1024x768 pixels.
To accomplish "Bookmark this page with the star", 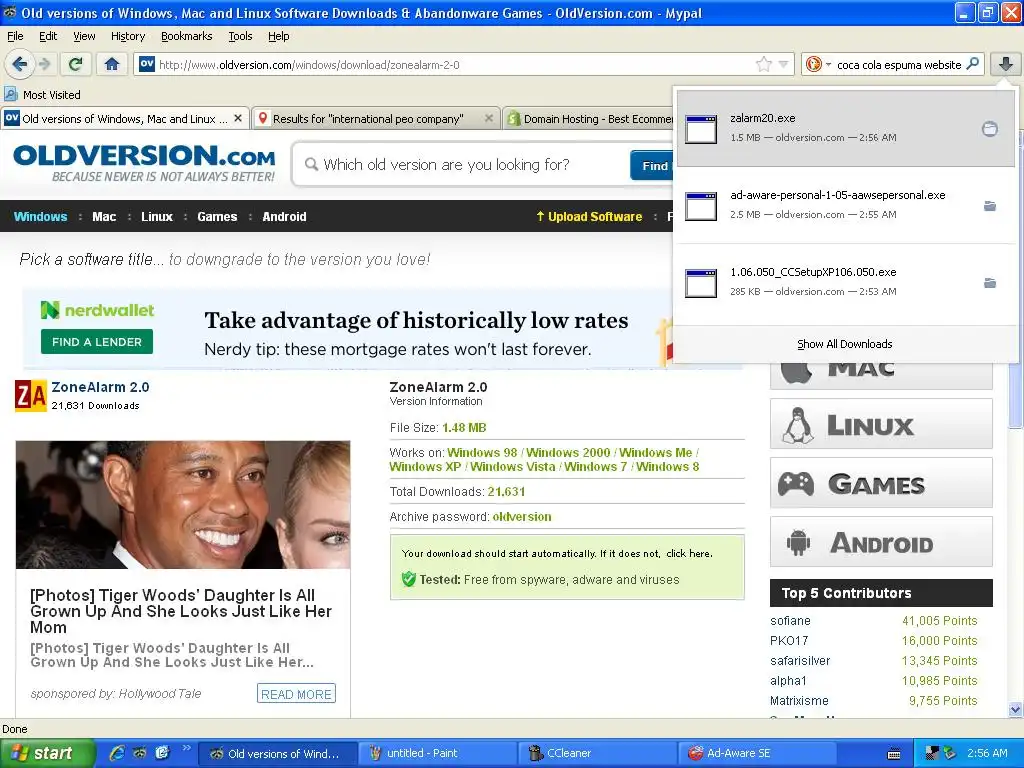I will coord(763,64).
